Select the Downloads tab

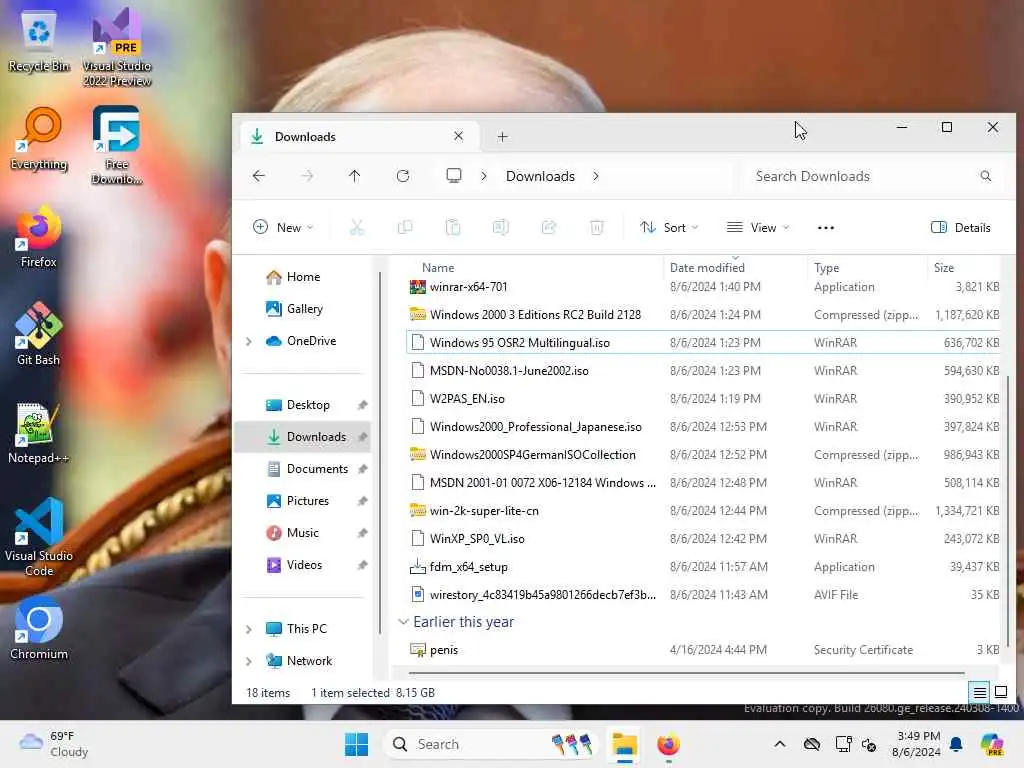point(358,136)
